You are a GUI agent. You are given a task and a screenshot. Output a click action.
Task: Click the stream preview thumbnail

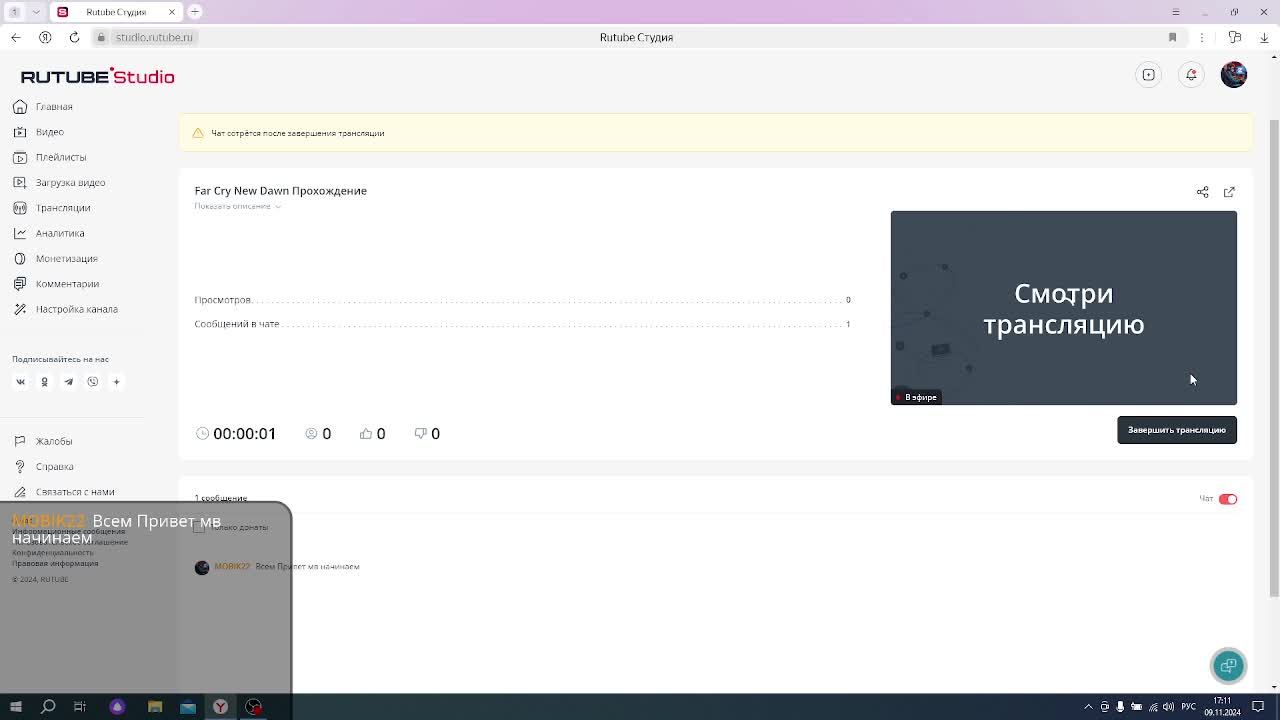1064,308
